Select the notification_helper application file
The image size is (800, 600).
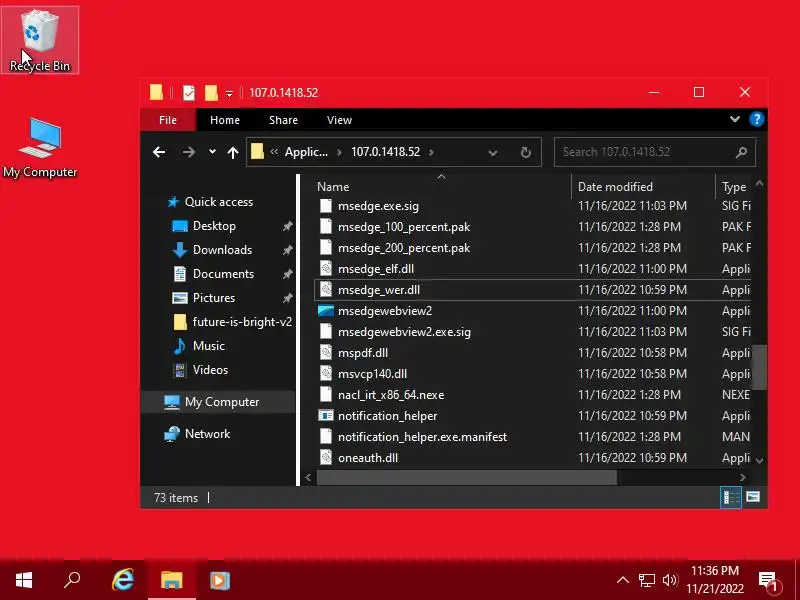click(387, 416)
